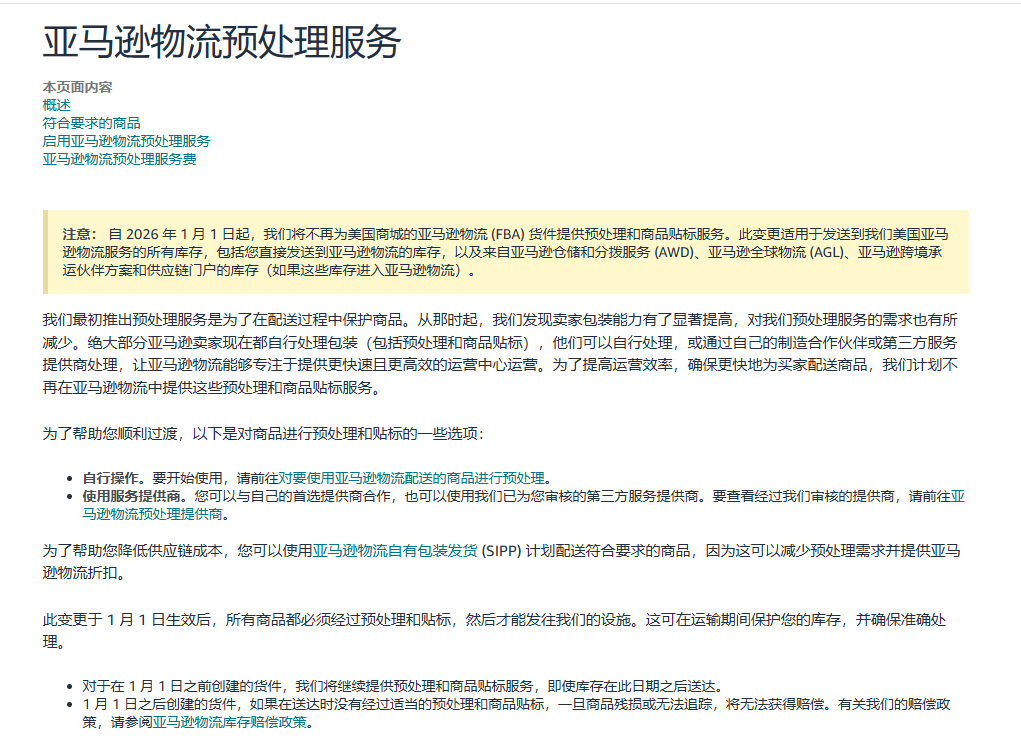Click the 概述 table of contents link
The width and height of the screenshot is (1021, 748).
pyautogui.click(x=57, y=105)
